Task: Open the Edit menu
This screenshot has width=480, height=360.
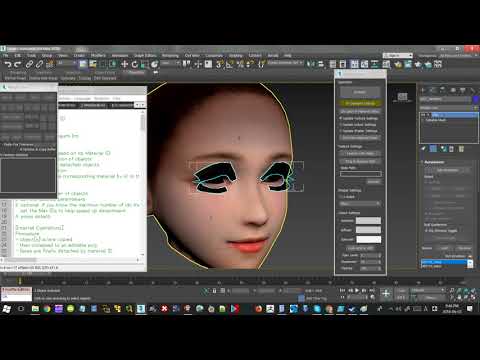Action: tap(17, 55)
